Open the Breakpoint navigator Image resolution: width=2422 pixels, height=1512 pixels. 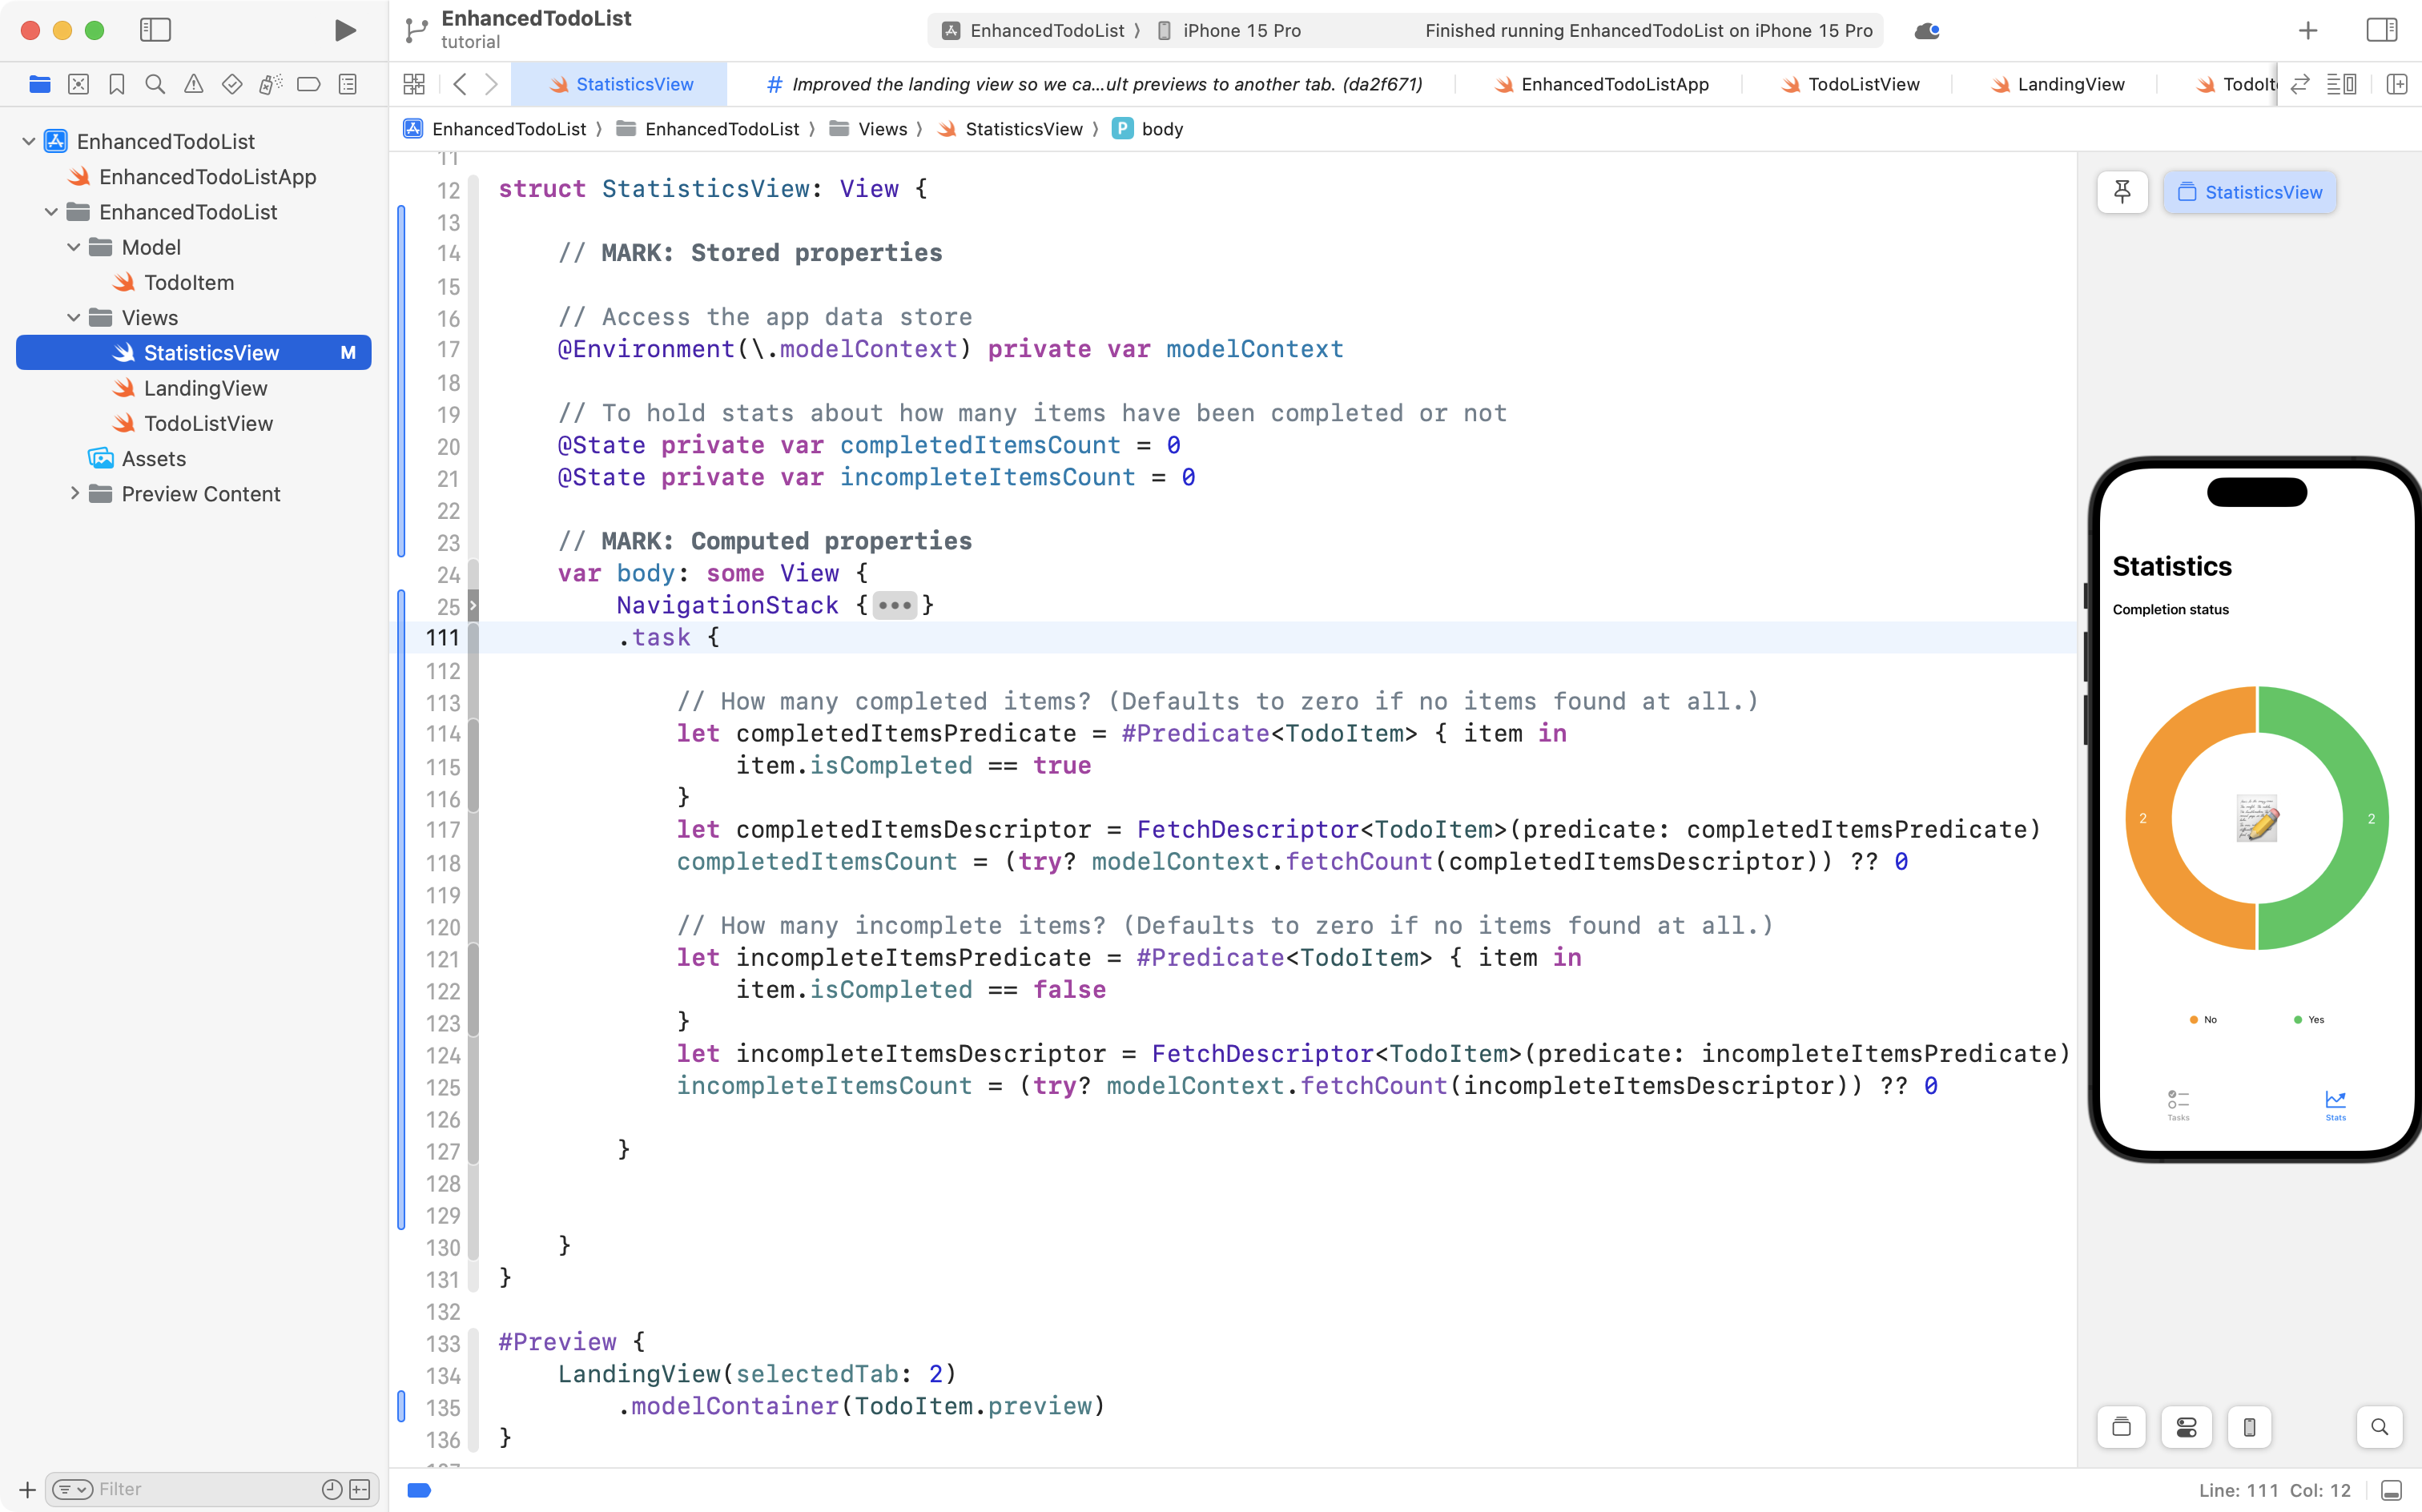click(309, 84)
